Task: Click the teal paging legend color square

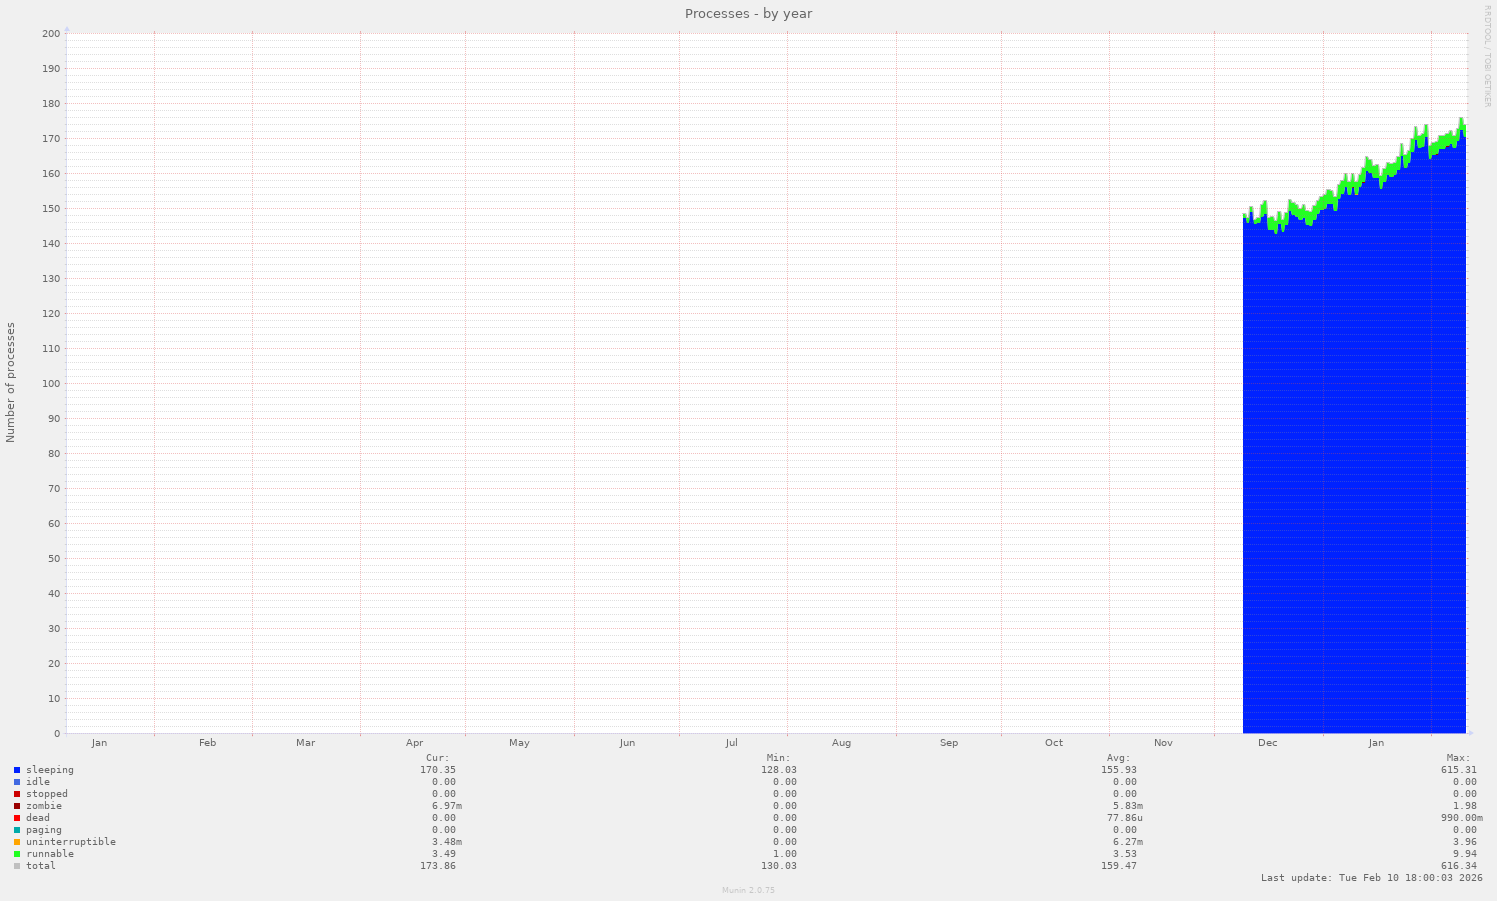Action: [x=17, y=830]
